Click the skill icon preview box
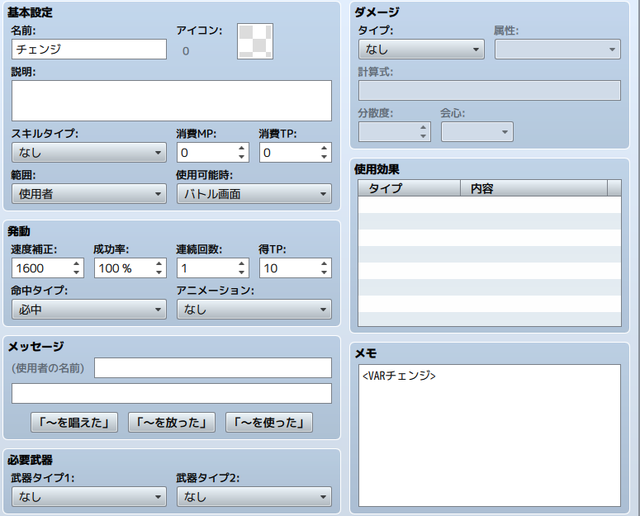Image resolution: width=640 pixels, height=516 pixels. (x=255, y=41)
